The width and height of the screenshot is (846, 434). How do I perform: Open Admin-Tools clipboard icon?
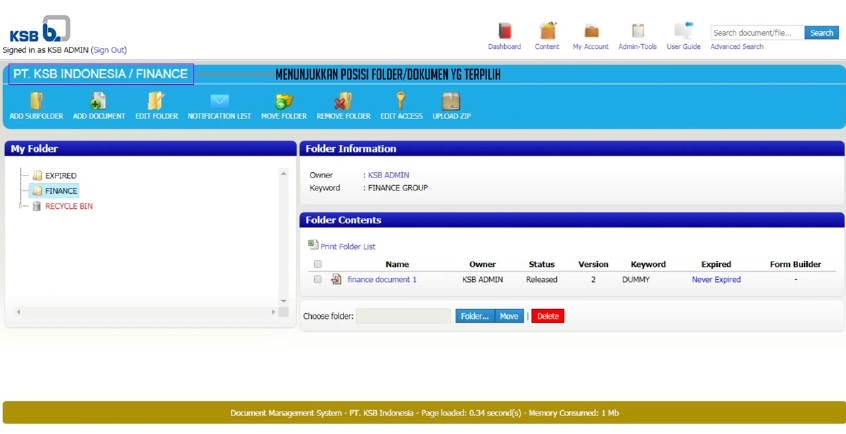[638, 31]
